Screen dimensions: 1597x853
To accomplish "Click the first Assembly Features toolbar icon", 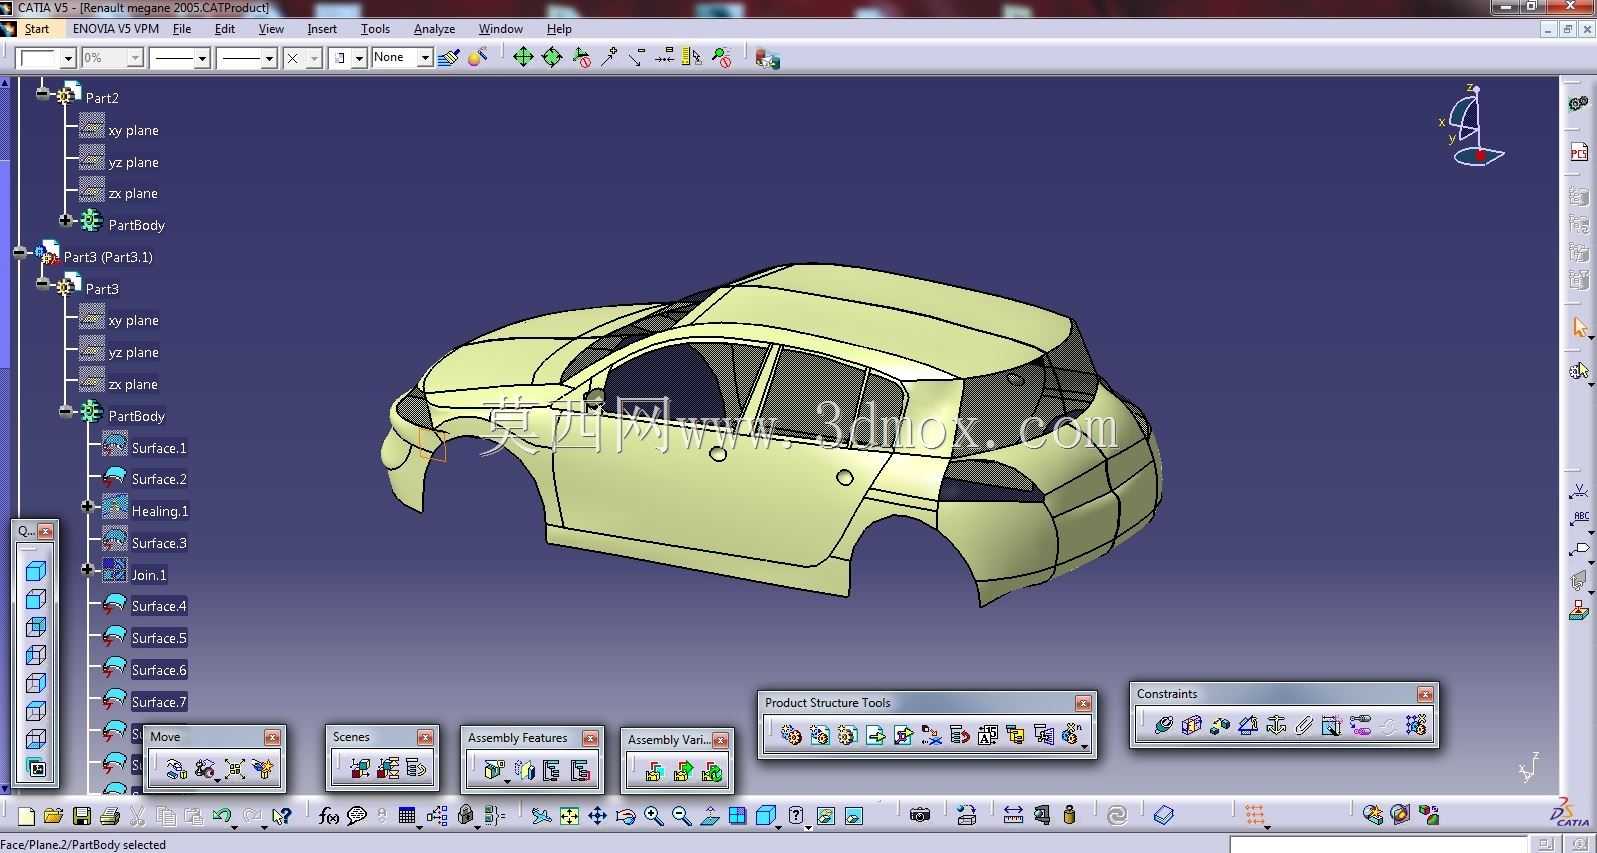I will [494, 770].
